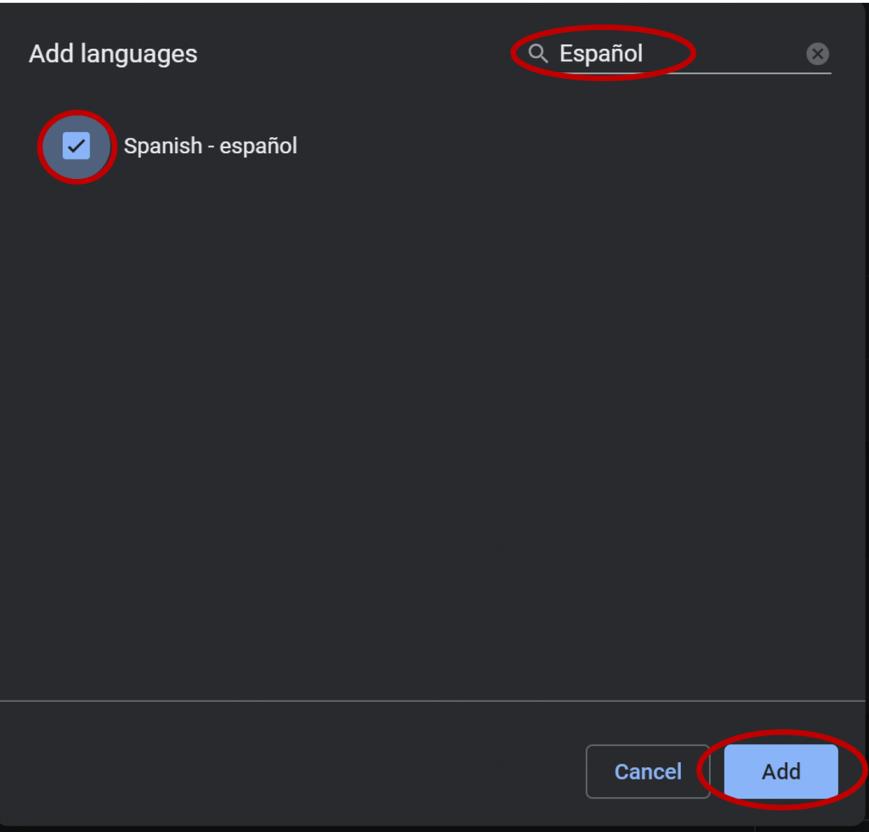Click the empty area of the language results list
The width and height of the screenshot is (869, 832).
pos(432,432)
